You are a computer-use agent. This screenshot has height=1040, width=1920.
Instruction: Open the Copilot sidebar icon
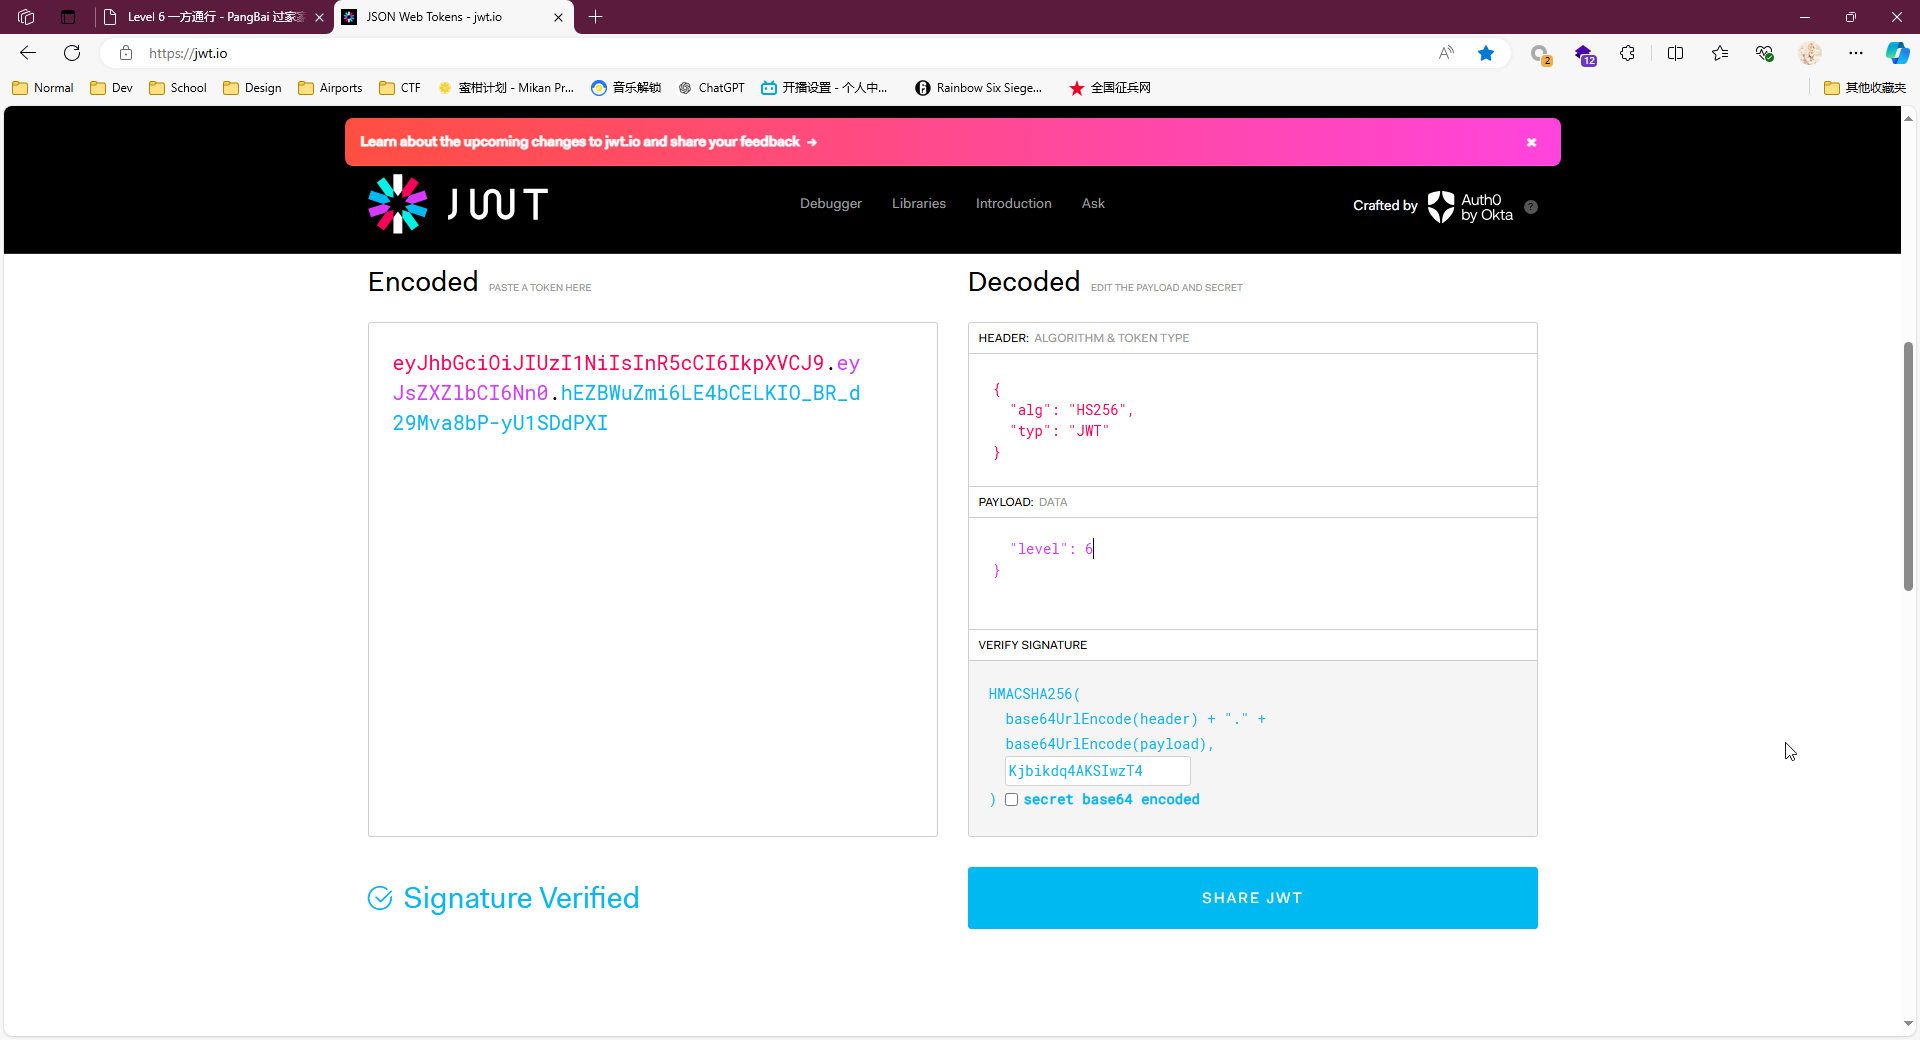point(1897,53)
